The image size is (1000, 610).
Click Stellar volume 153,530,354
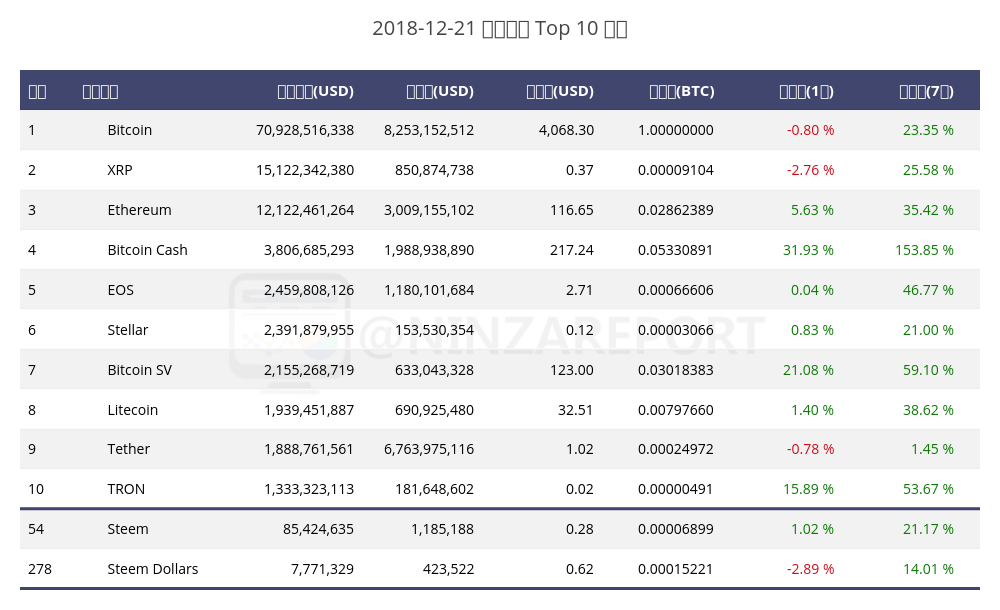[x=434, y=330]
